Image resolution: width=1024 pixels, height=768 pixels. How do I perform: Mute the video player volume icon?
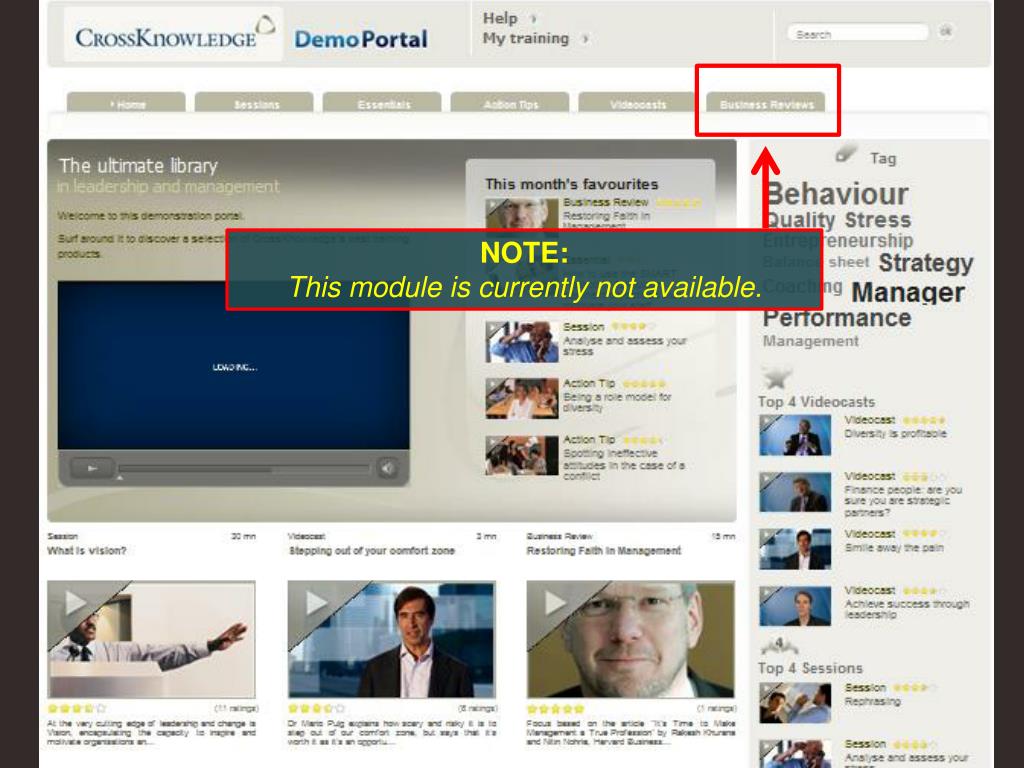387,468
